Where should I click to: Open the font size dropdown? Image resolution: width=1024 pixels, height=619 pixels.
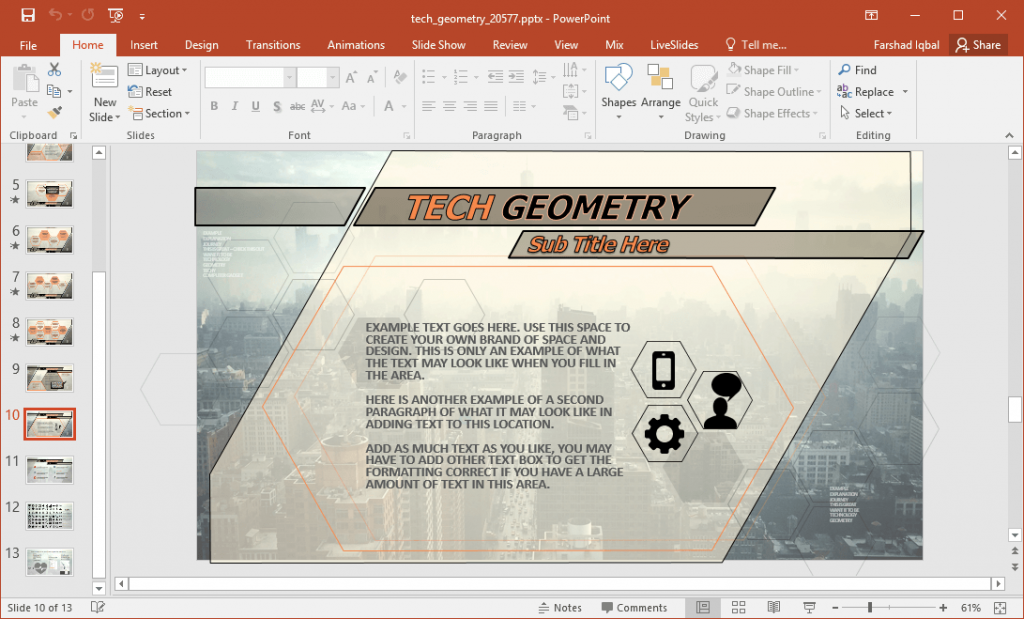332,76
